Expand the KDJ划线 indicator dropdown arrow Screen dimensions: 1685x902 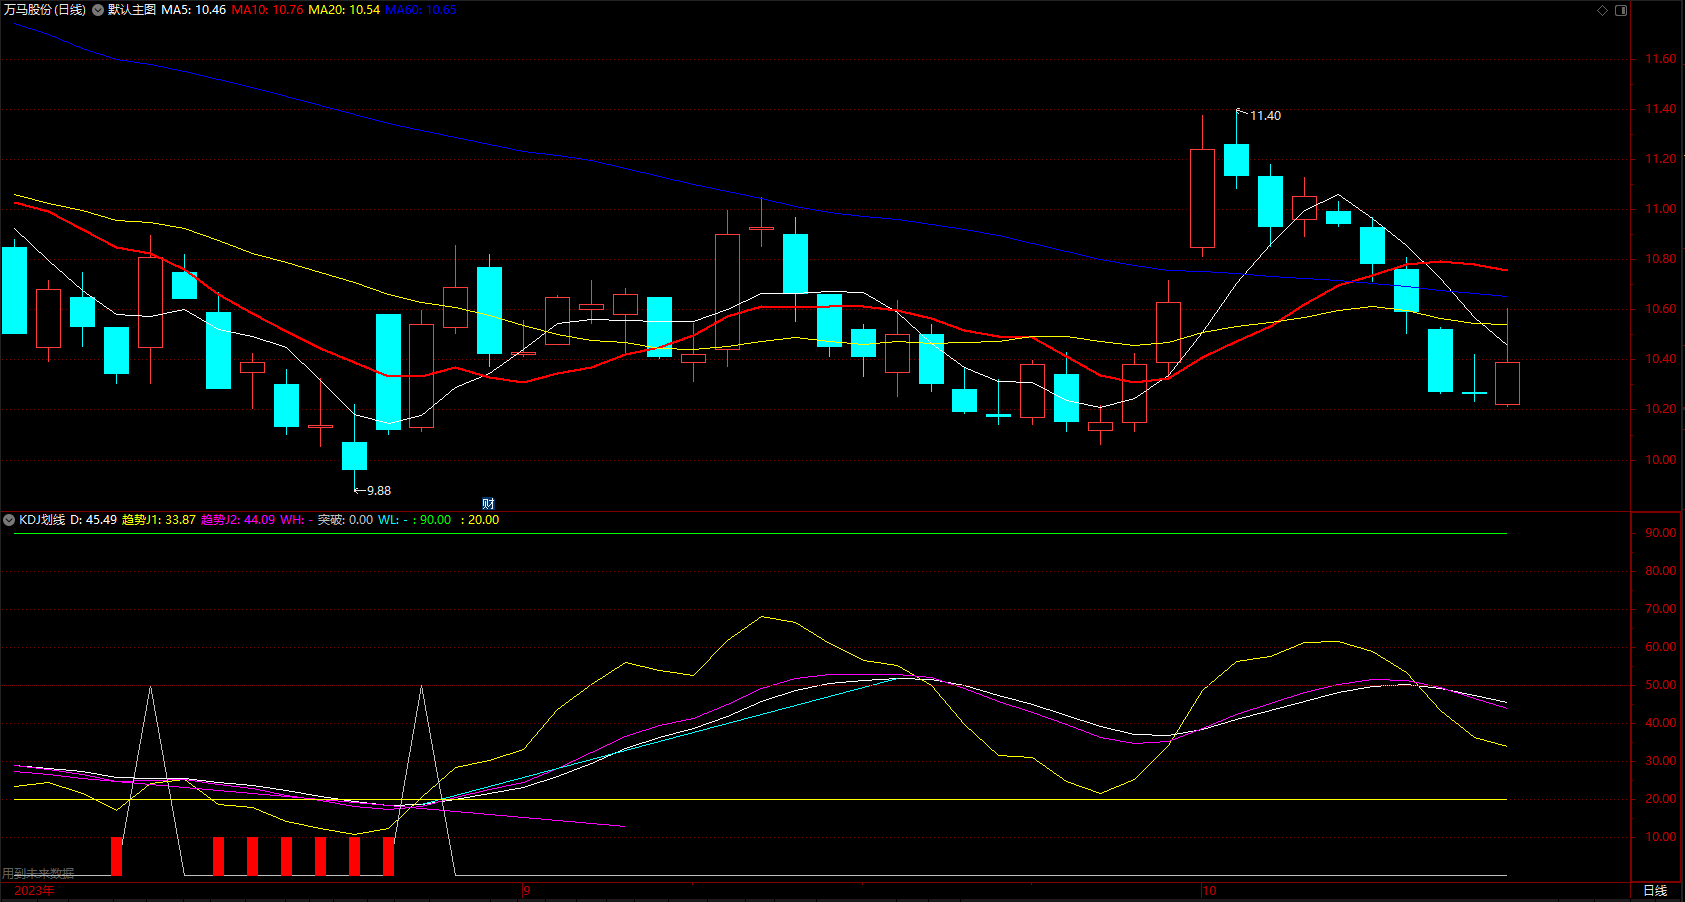[9, 520]
